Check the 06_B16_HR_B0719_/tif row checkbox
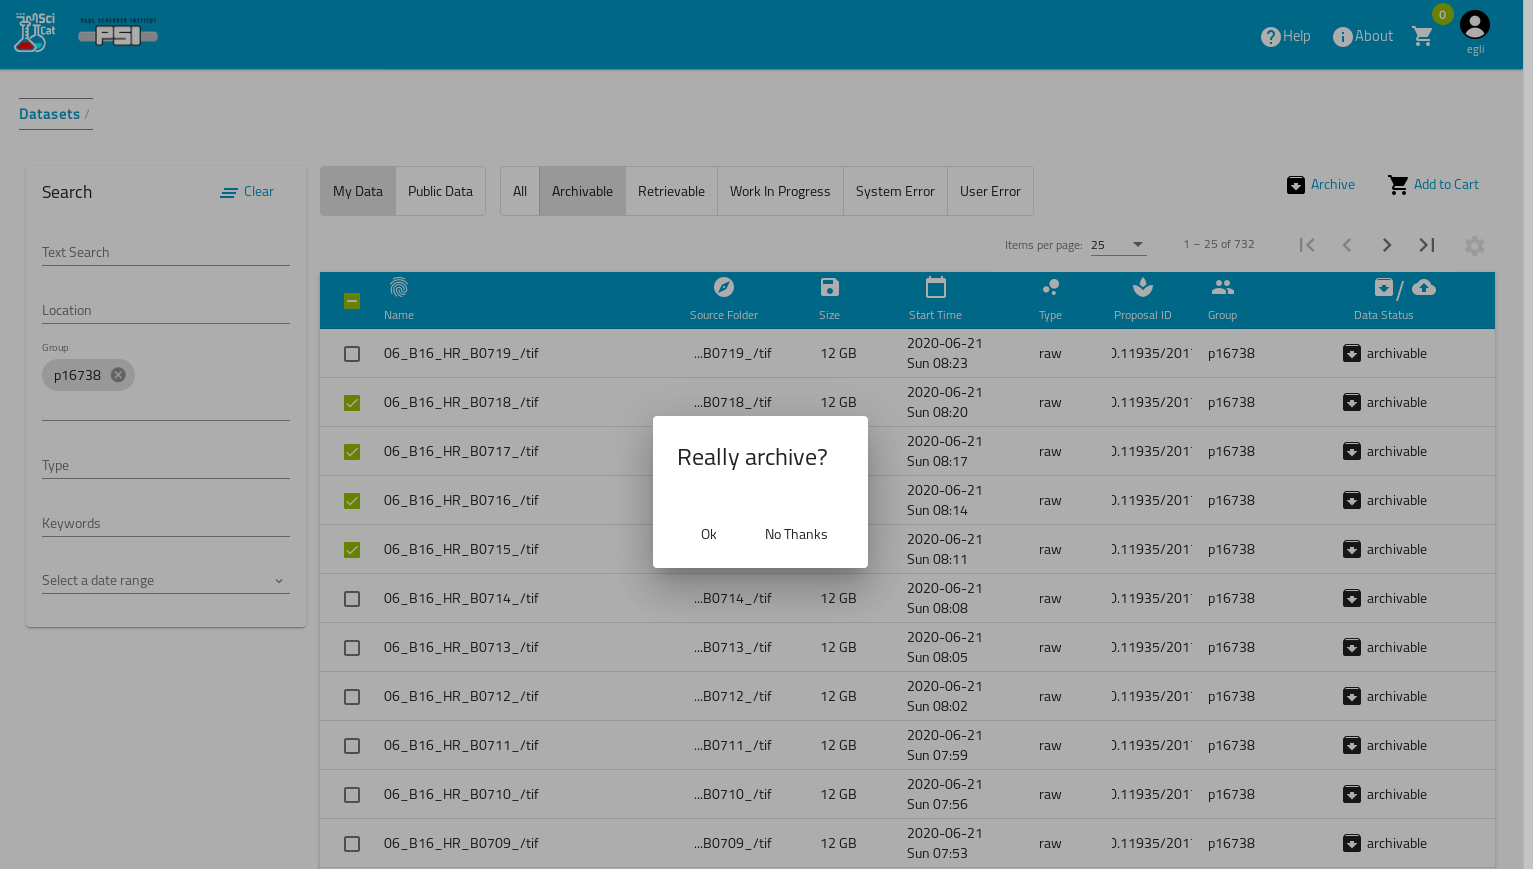The image size is (1533, 869). click(x=352, y=354)
